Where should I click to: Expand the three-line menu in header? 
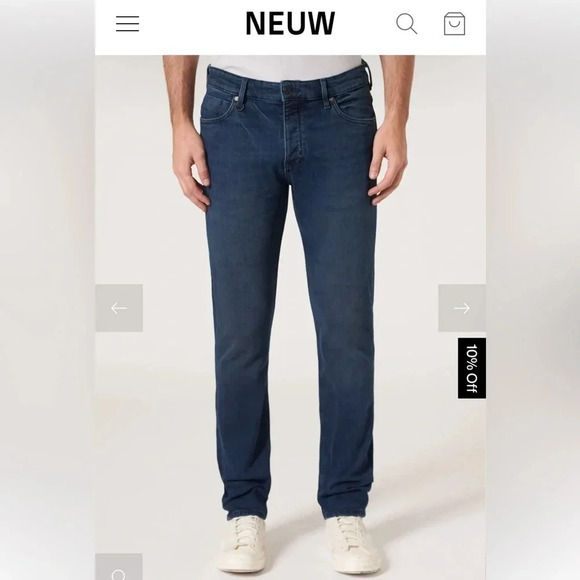pyautogui.click(x=128, y=24)
